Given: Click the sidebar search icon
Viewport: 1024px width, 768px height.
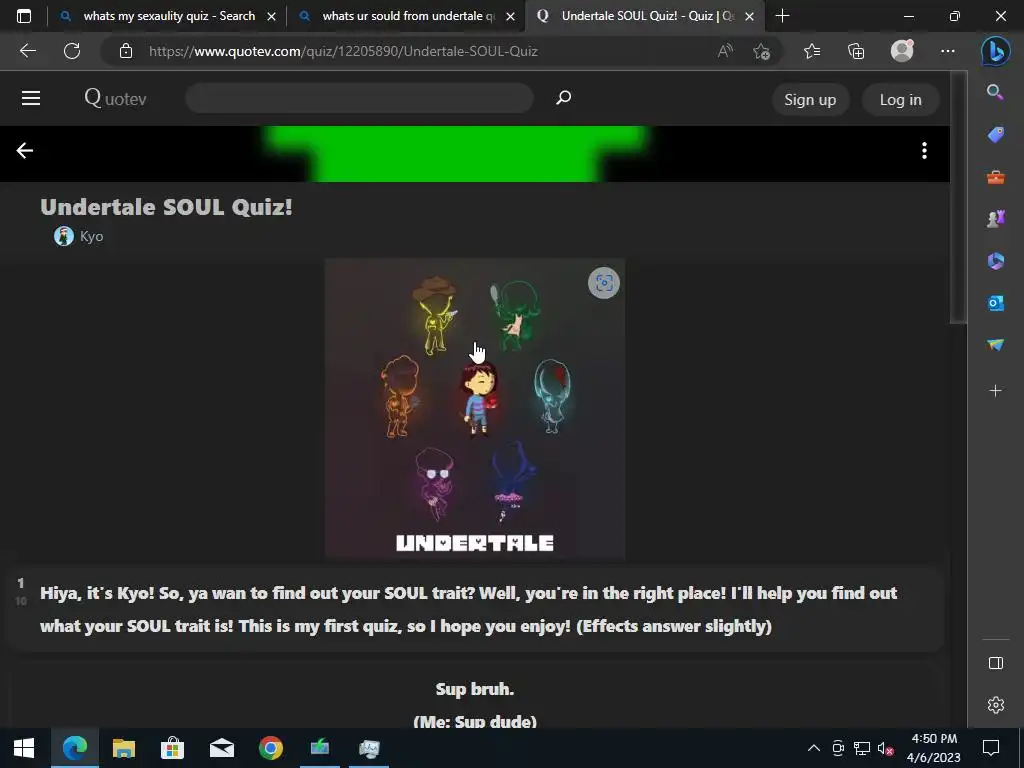Looking at the screenshot, I should (995, 92).
